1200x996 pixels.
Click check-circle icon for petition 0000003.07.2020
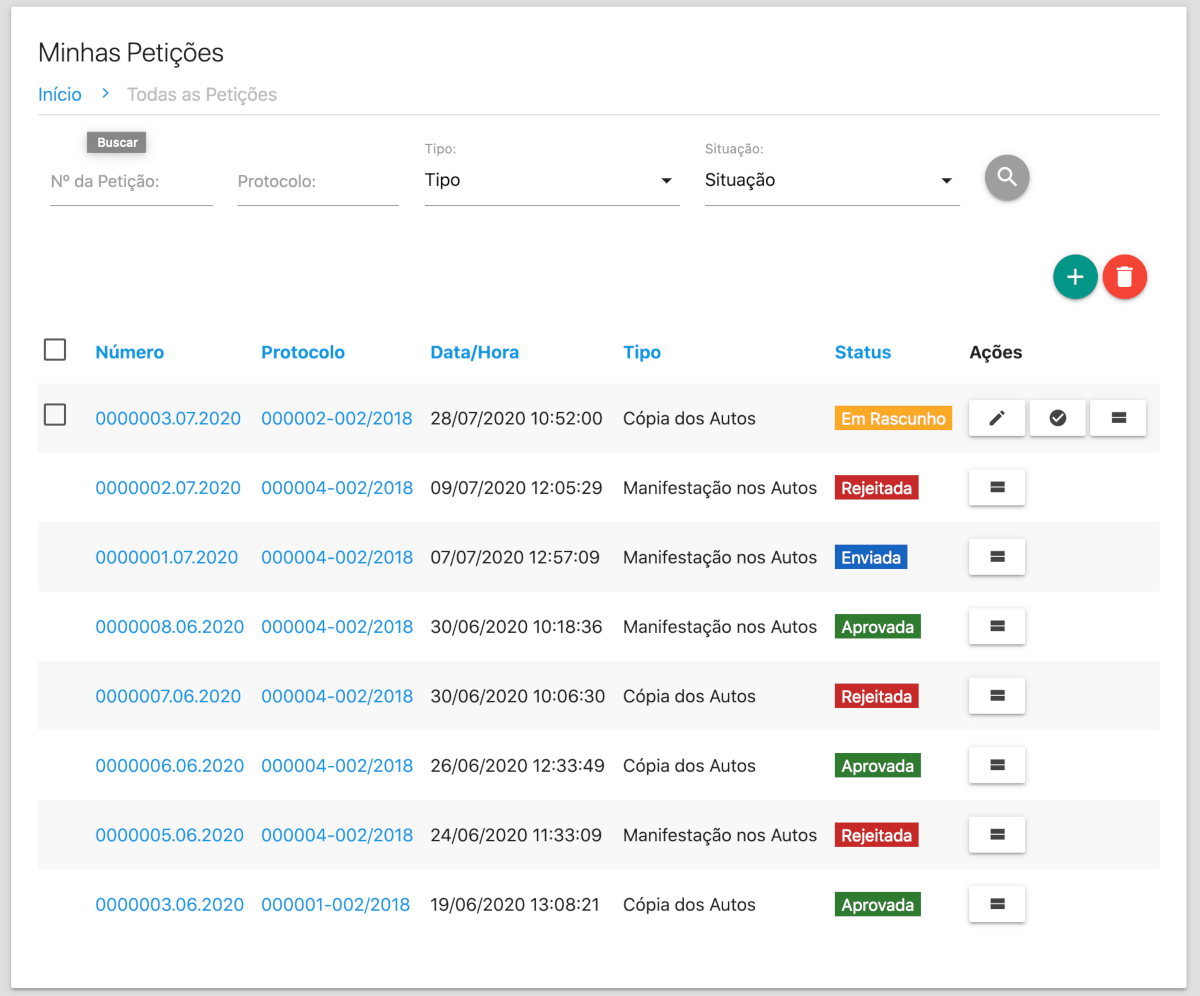(x=1058, y=418)
